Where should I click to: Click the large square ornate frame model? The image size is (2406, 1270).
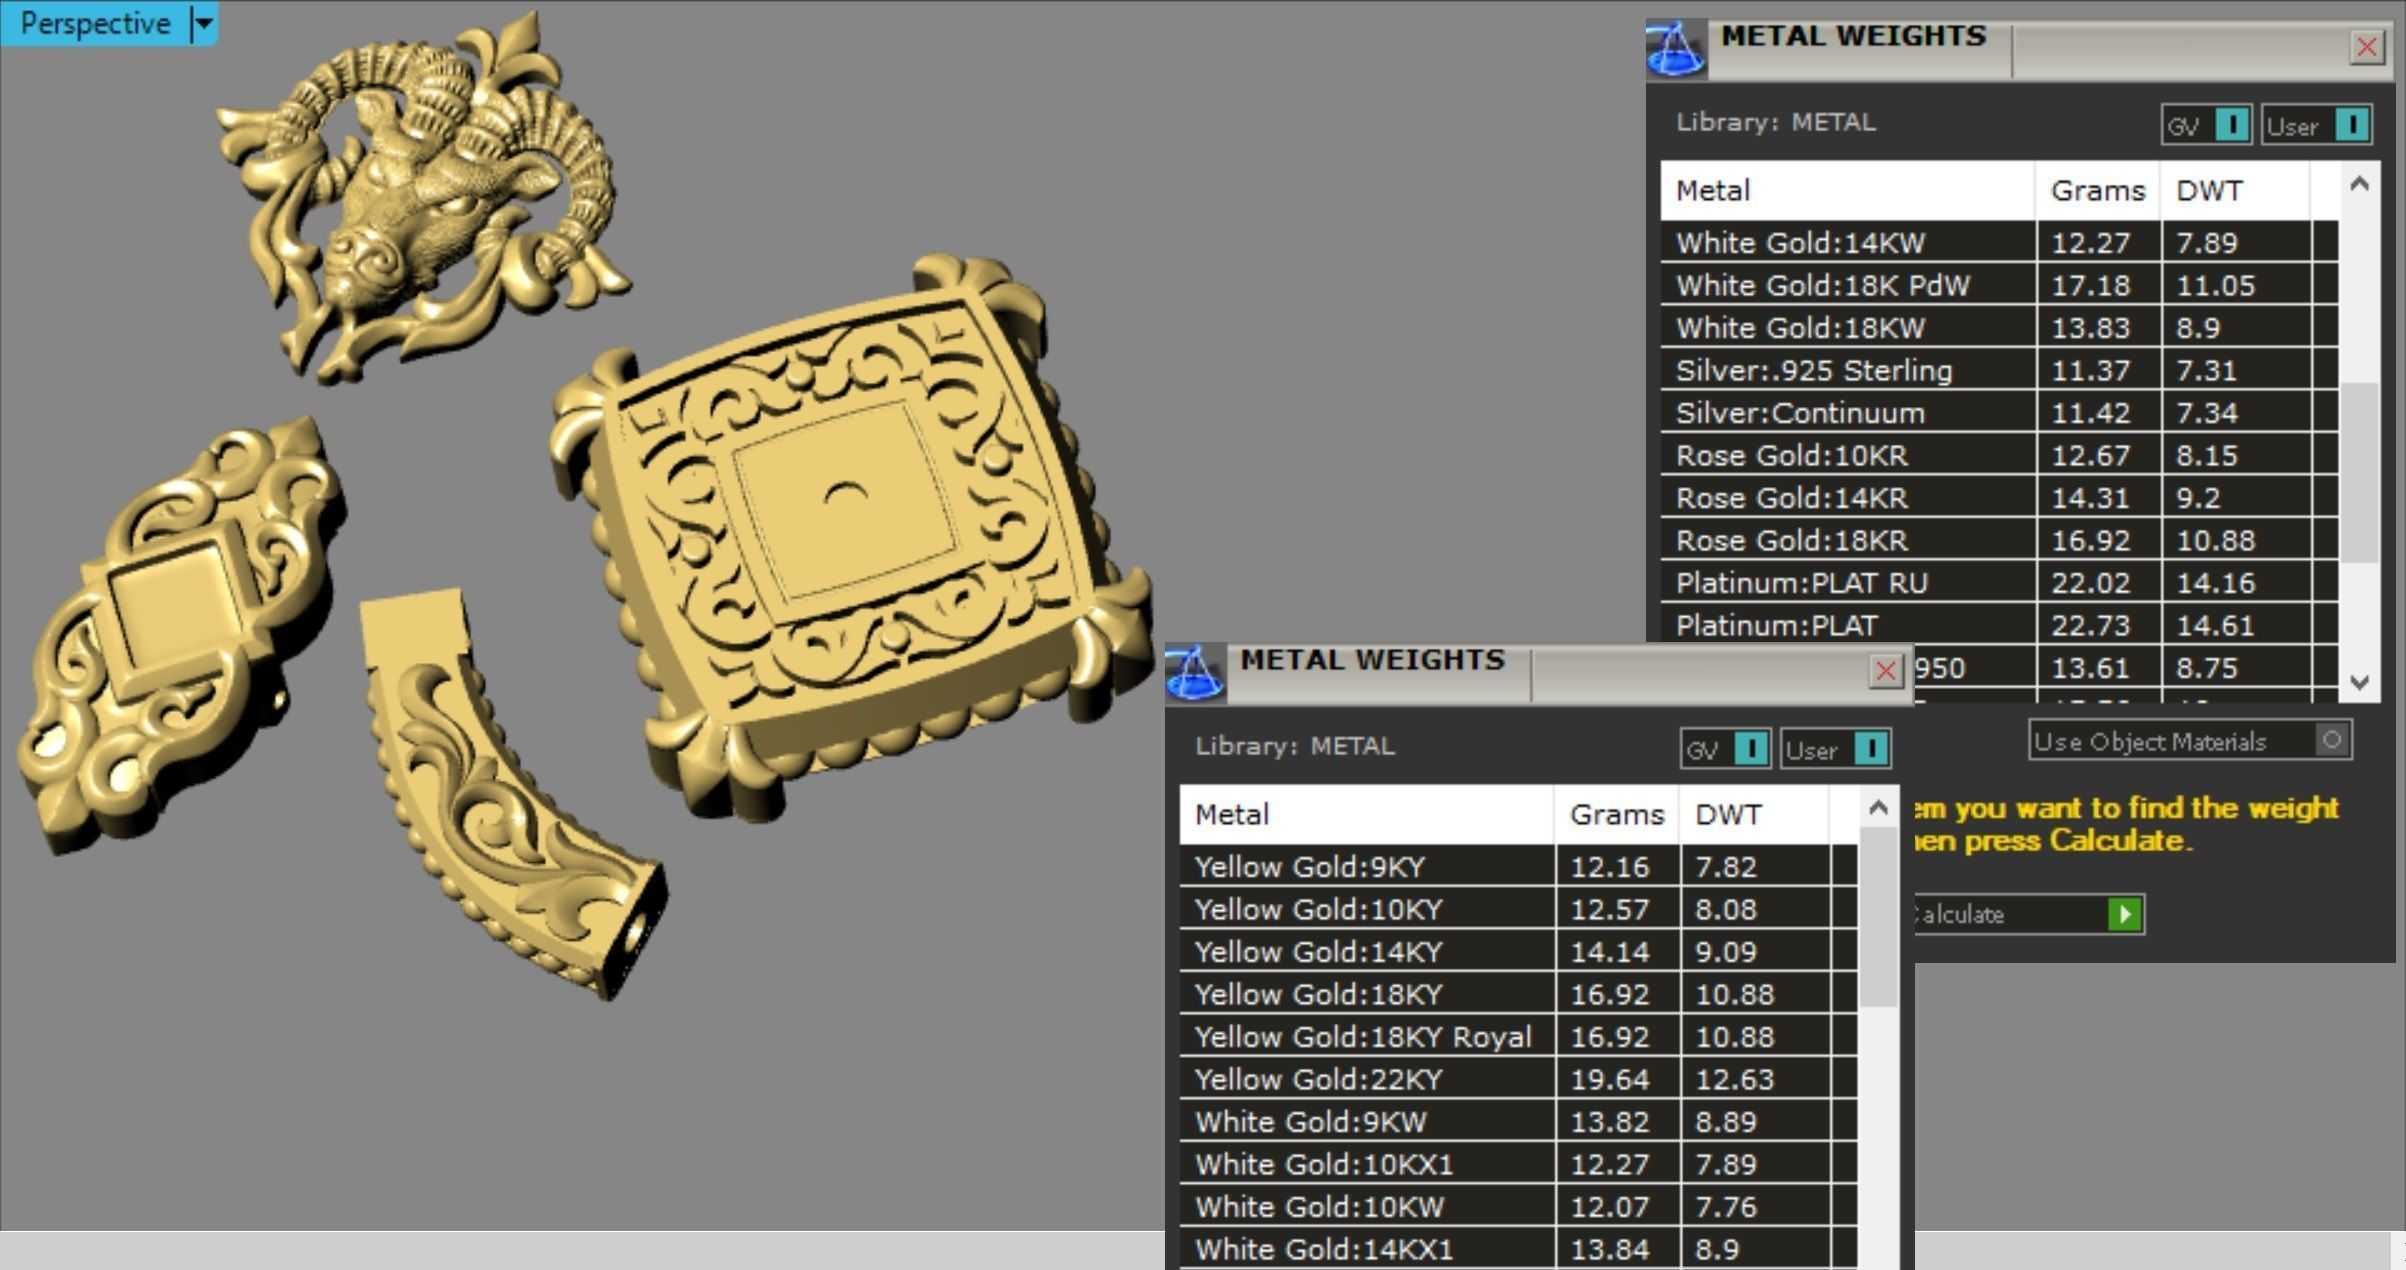[x=850, y=540]
